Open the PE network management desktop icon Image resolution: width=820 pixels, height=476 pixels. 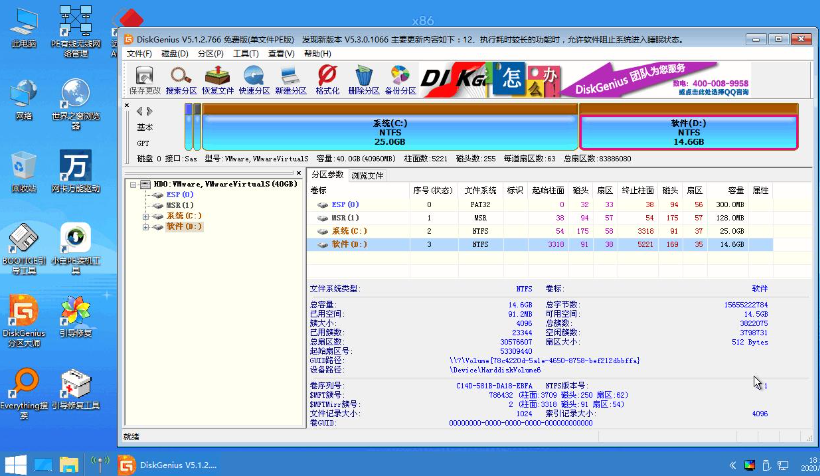(76, 30)
